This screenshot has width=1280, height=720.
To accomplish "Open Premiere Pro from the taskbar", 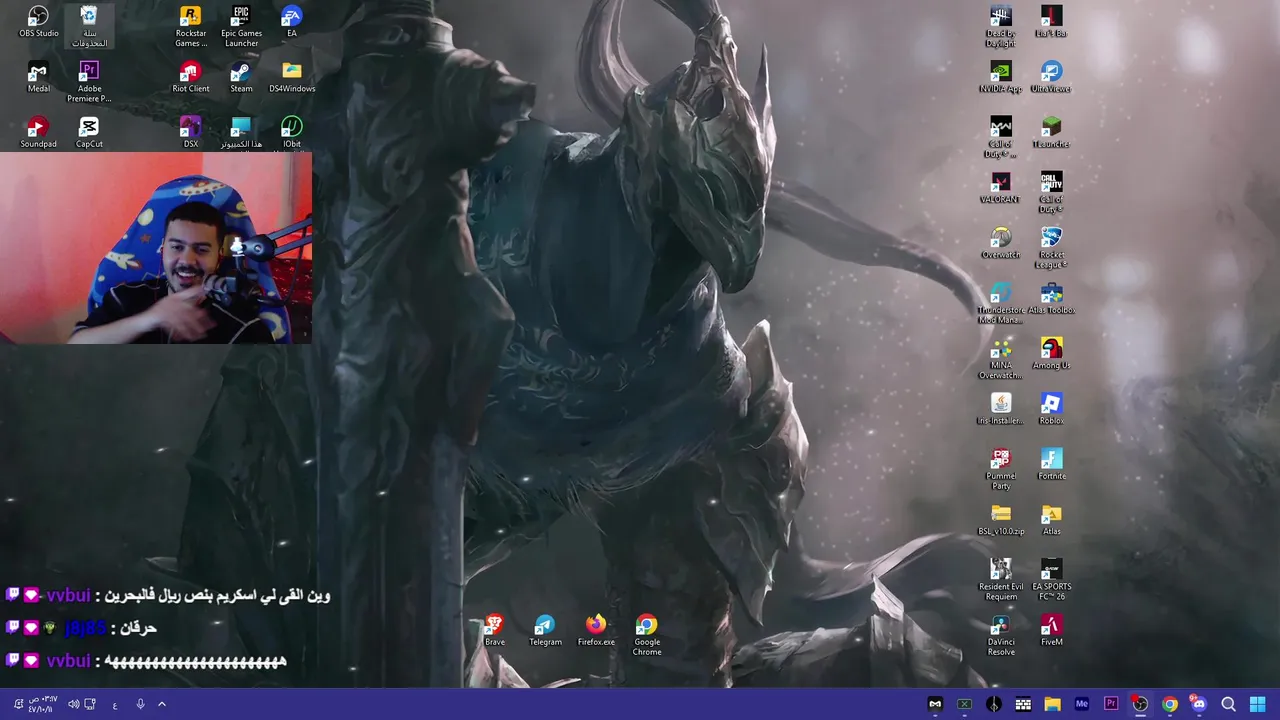I will tap(1110, 704).
